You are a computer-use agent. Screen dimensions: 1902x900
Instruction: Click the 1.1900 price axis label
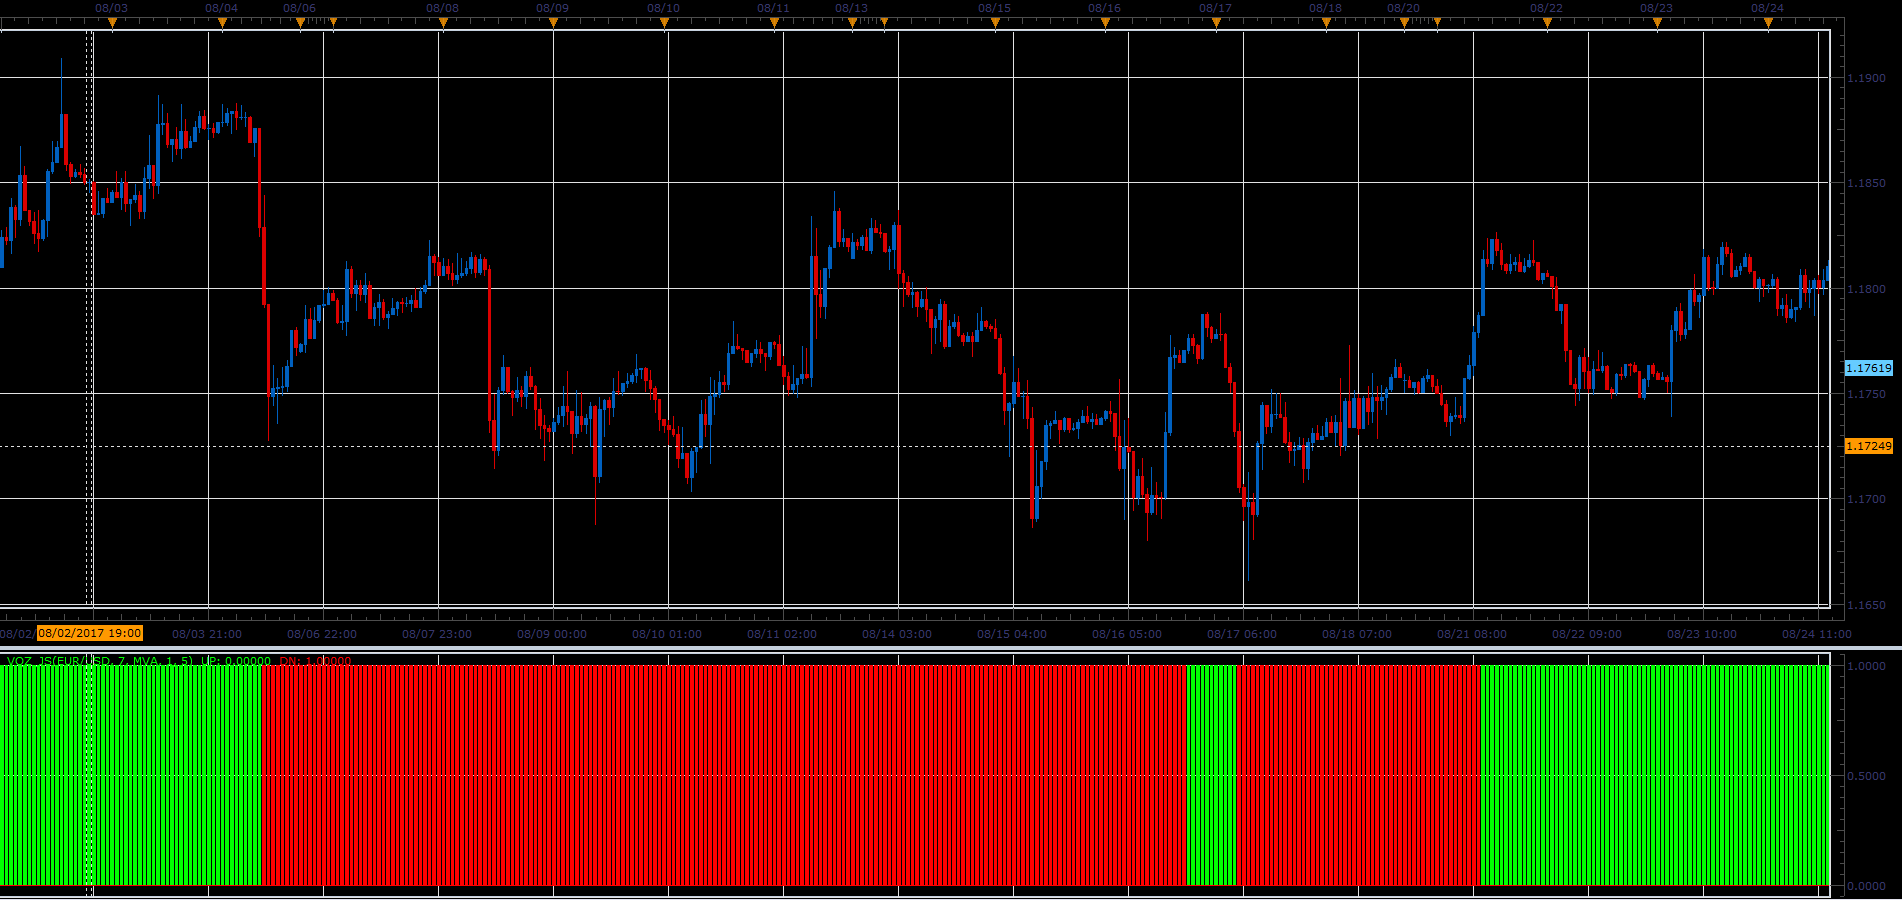1866,78
